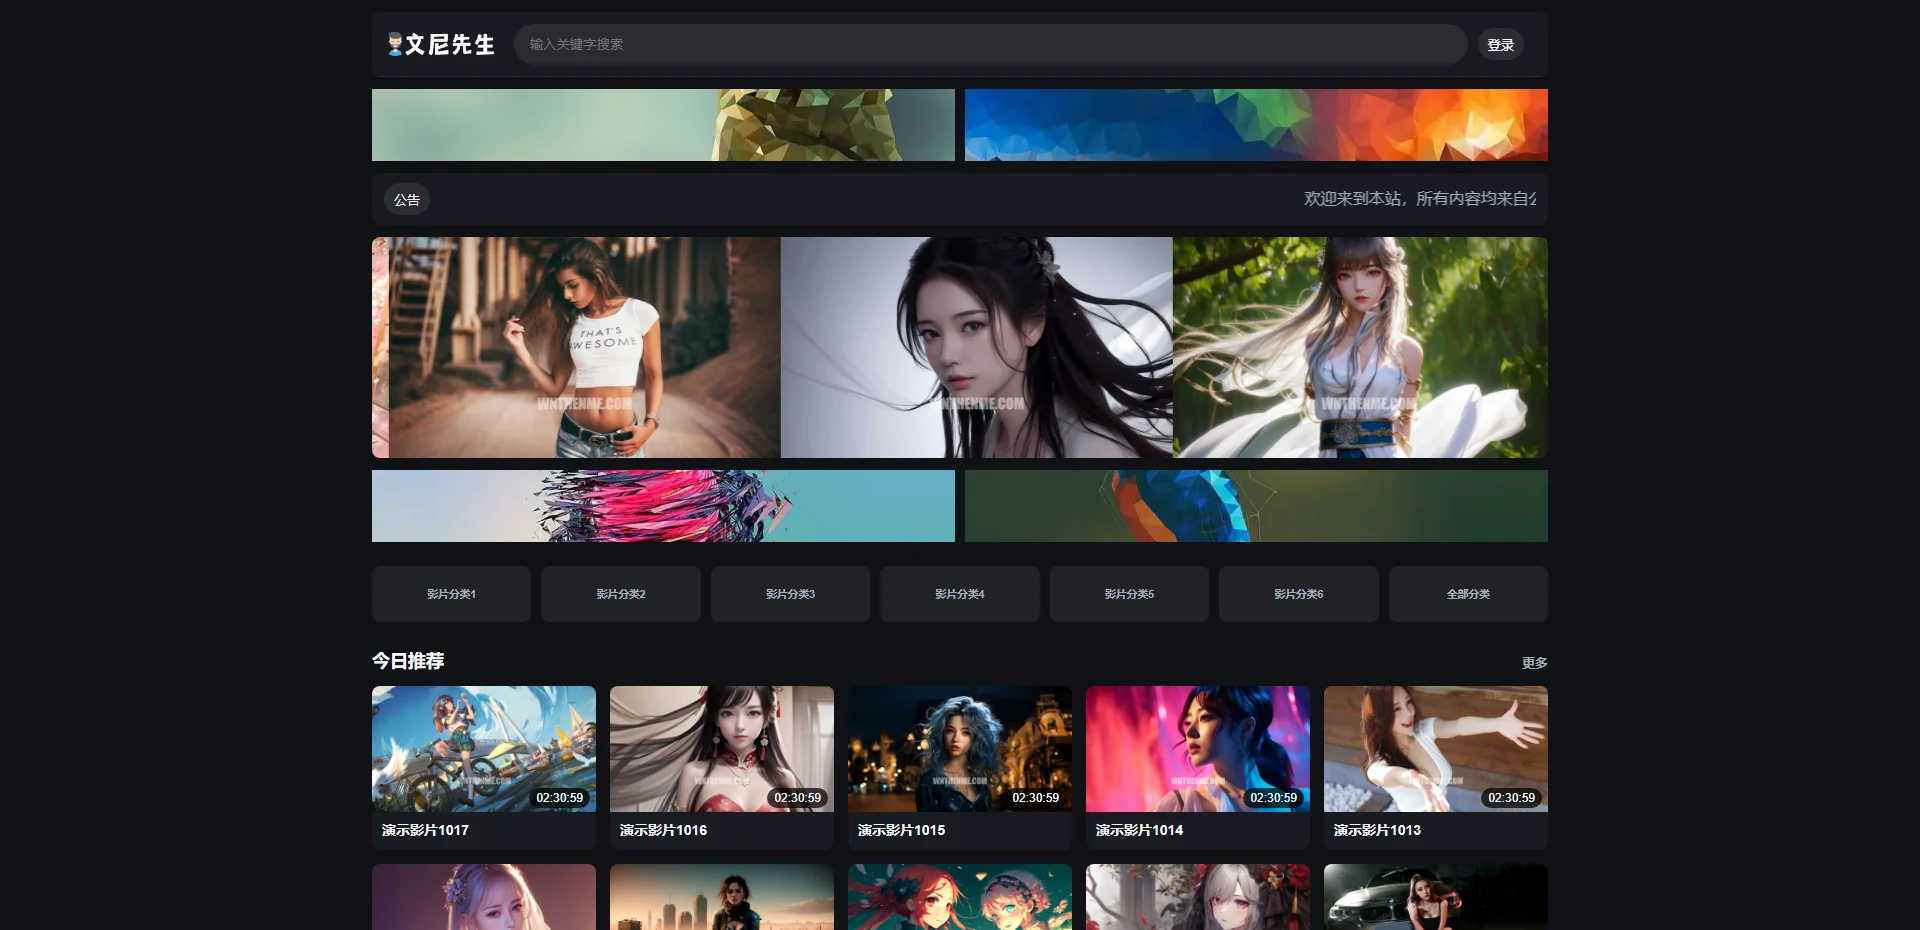
Task: Open the 演示影片1015 title link
Action: [x=901, y=830]
